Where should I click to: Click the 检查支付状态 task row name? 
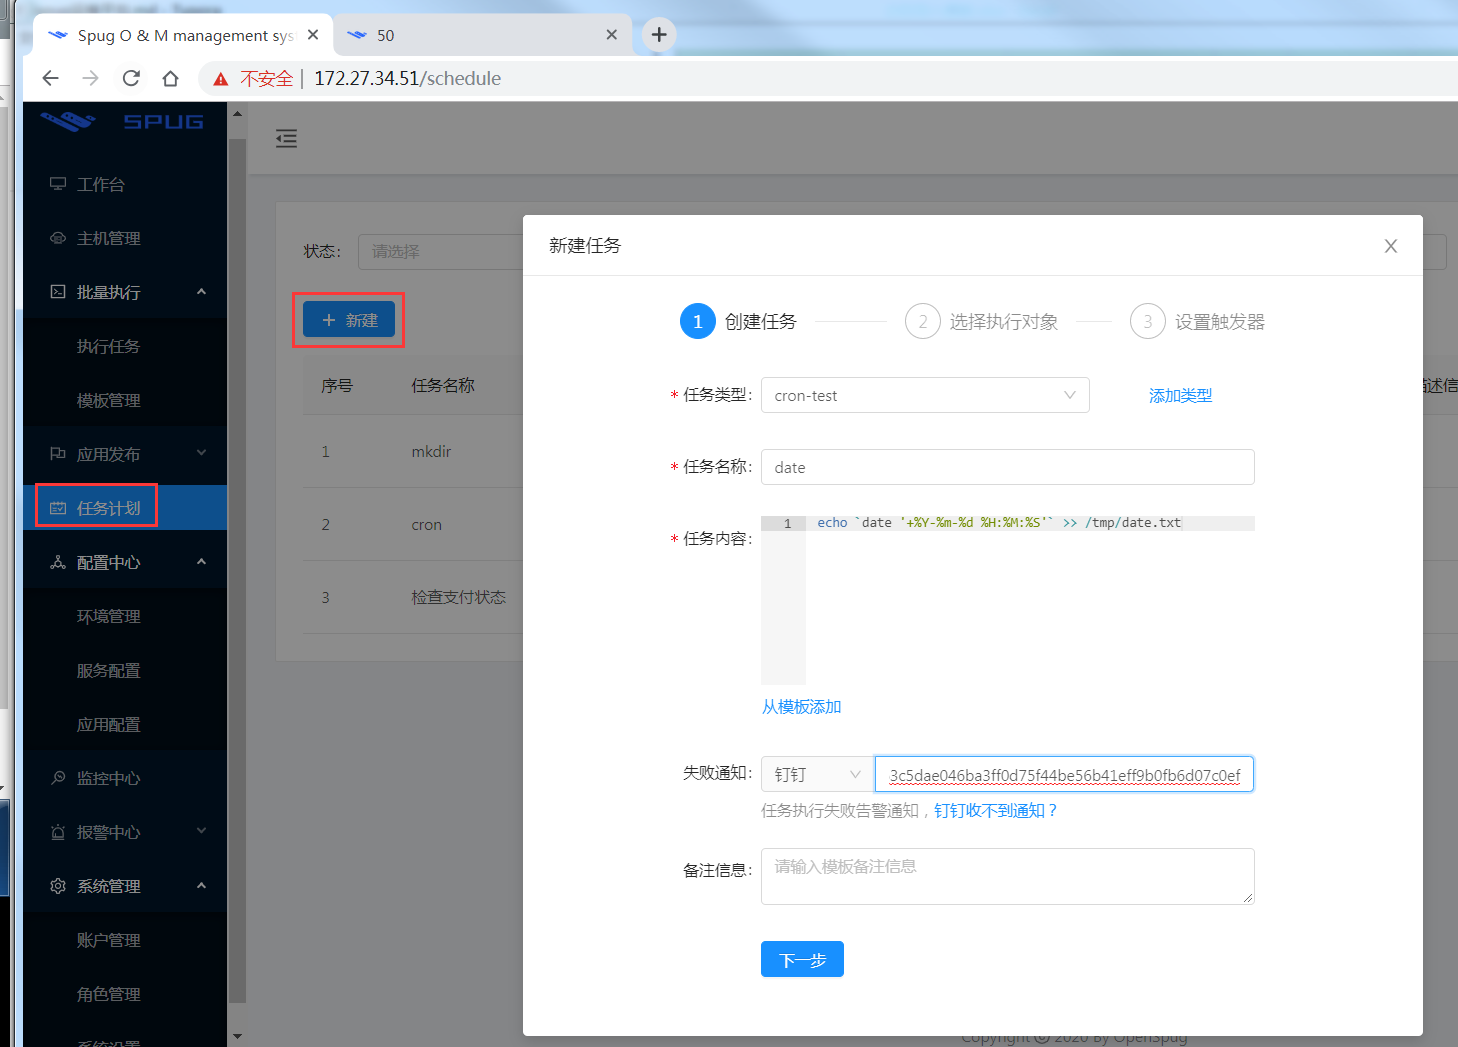tap(458, 597)
